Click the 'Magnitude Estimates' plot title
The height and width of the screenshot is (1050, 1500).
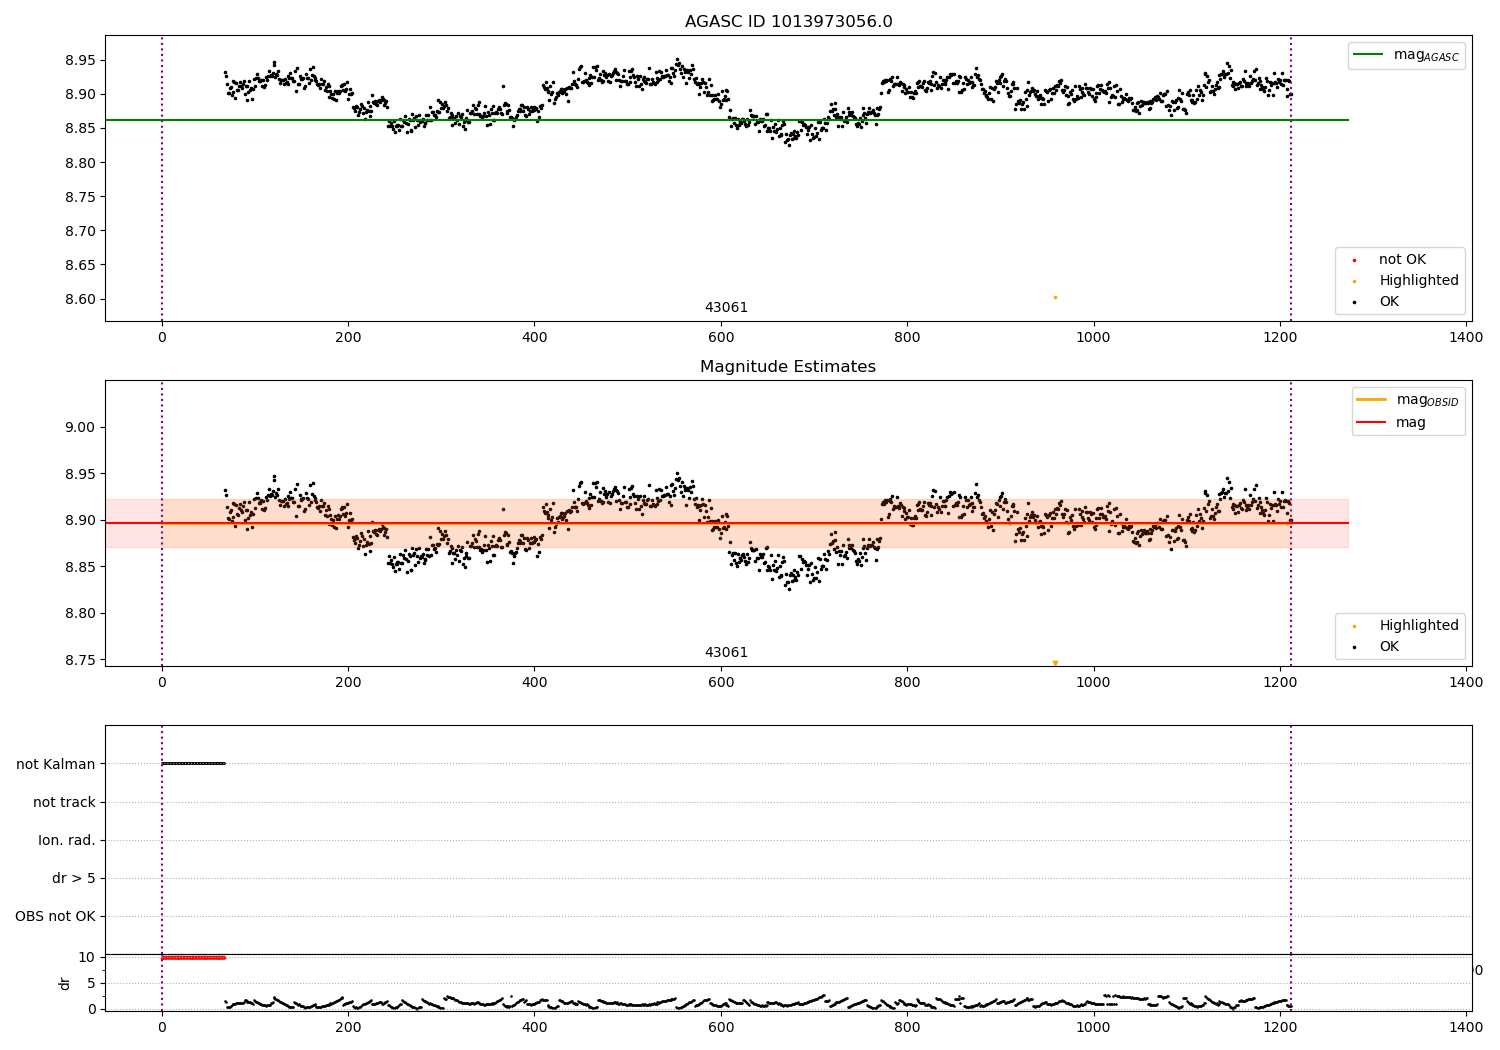click(x=788, y=367)
